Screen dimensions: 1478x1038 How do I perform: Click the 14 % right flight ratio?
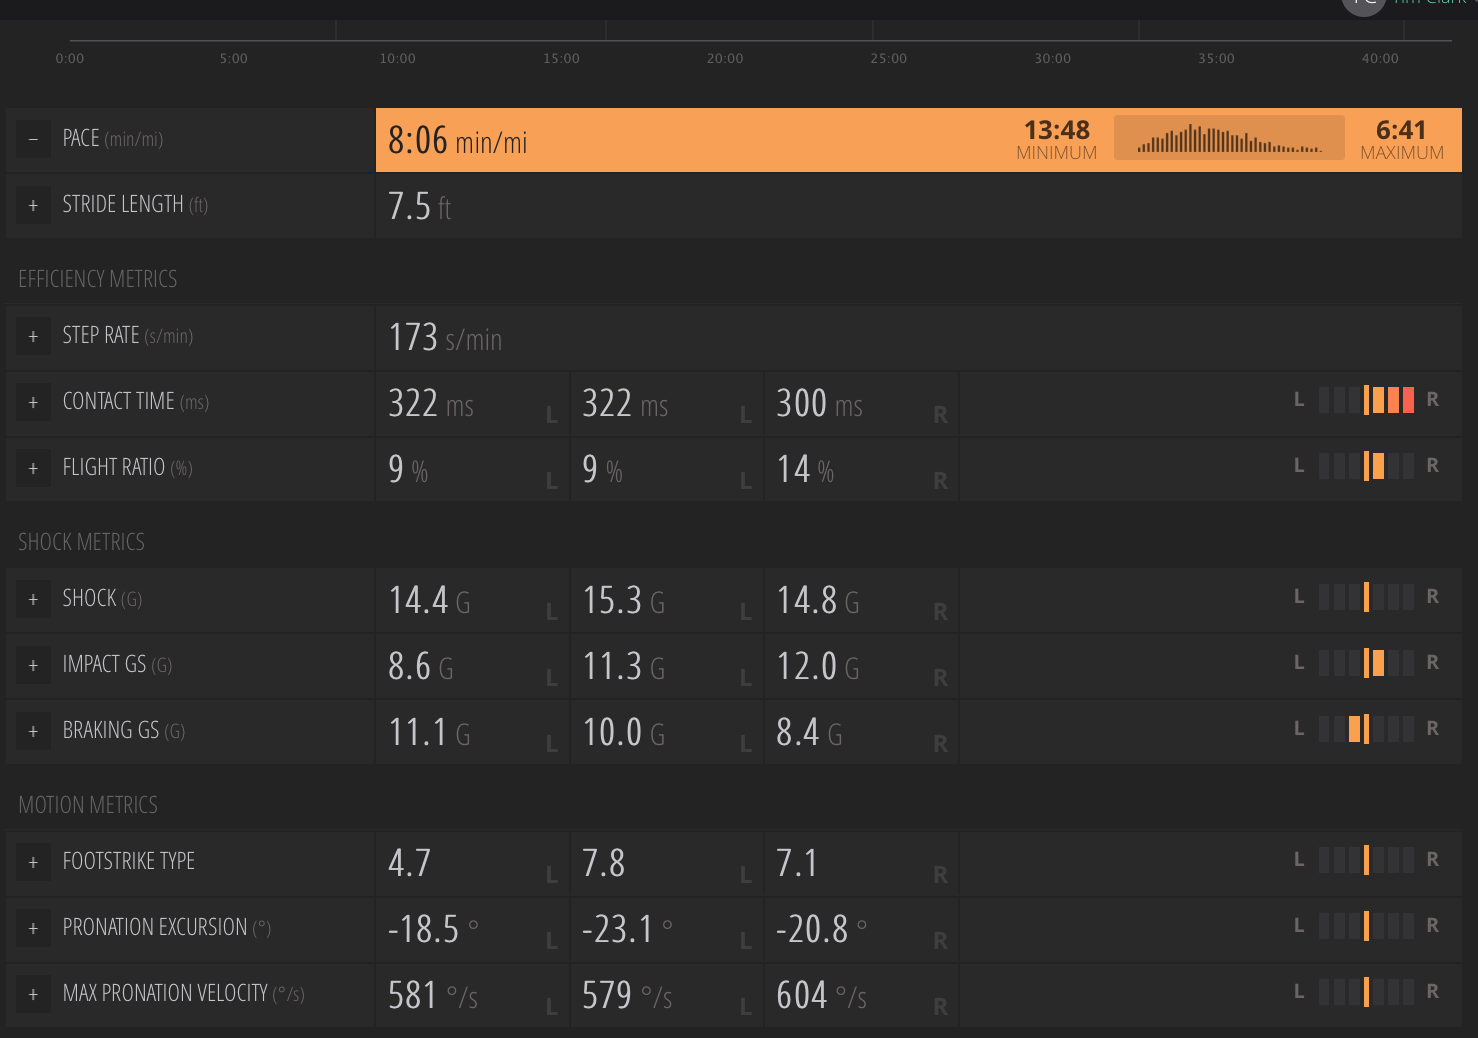pos(806,470)
